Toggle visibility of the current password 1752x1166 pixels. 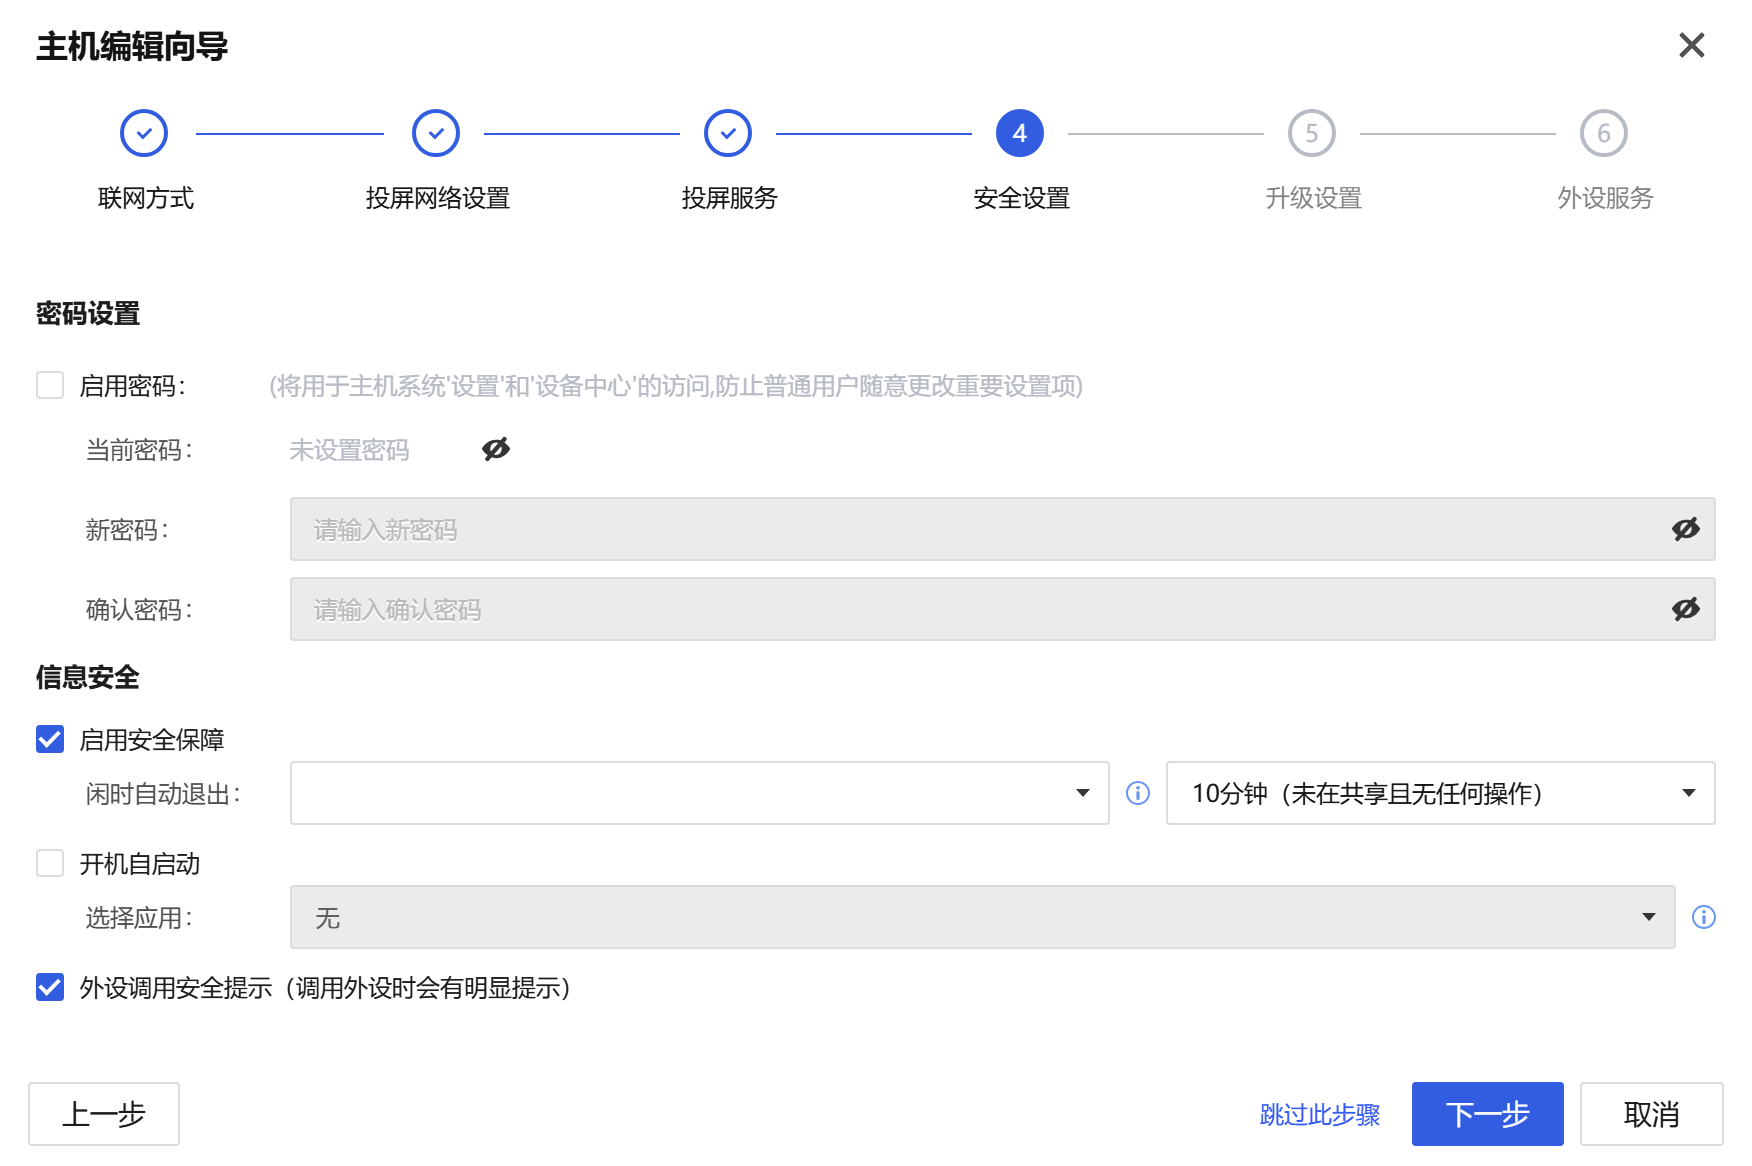pyautogui.click(x=496, y=450)
